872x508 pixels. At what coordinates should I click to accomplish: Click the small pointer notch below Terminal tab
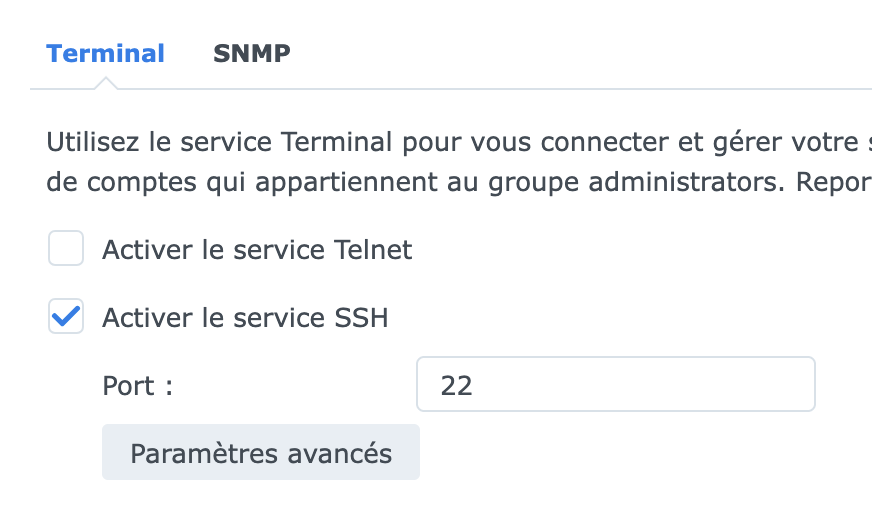pyautogui.click(x=105, y=84)
